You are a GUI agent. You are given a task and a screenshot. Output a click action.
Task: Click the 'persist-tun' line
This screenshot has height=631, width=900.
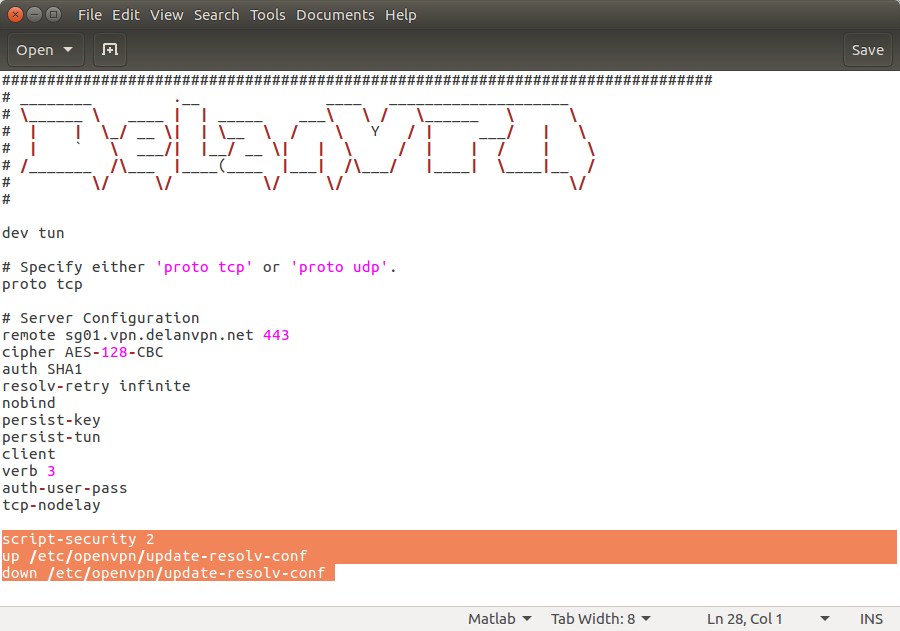tap(52, 437)
